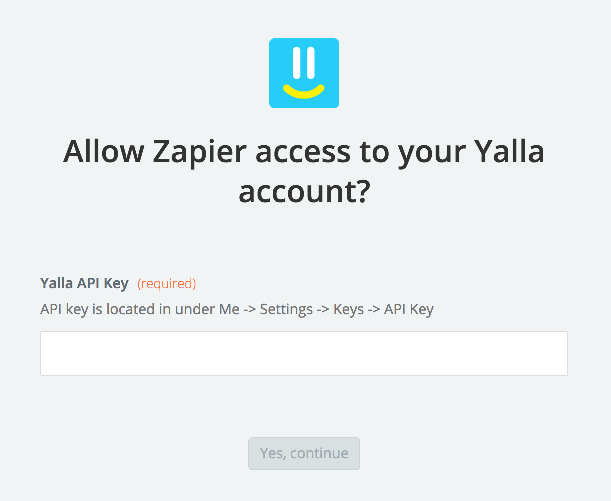
Task: Click the word account? in the heading
Action: pos(304,191)
